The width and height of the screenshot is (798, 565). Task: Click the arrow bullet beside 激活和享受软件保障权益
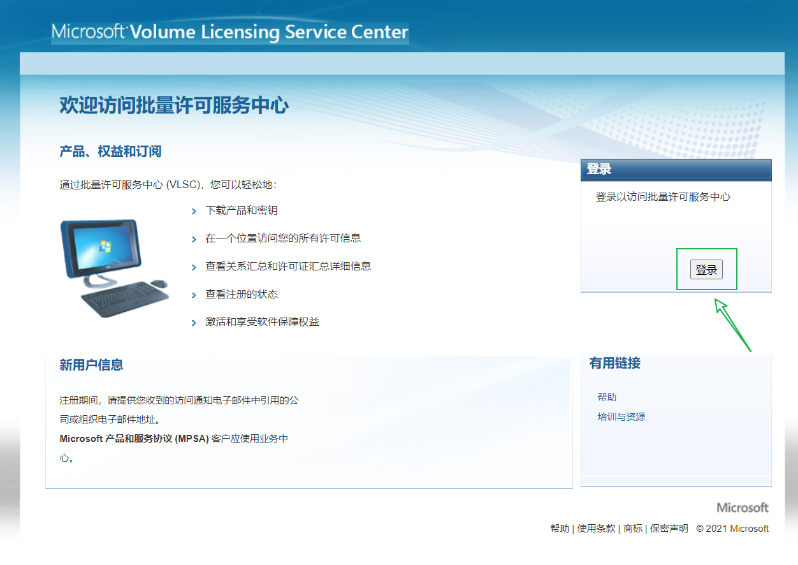194,323
